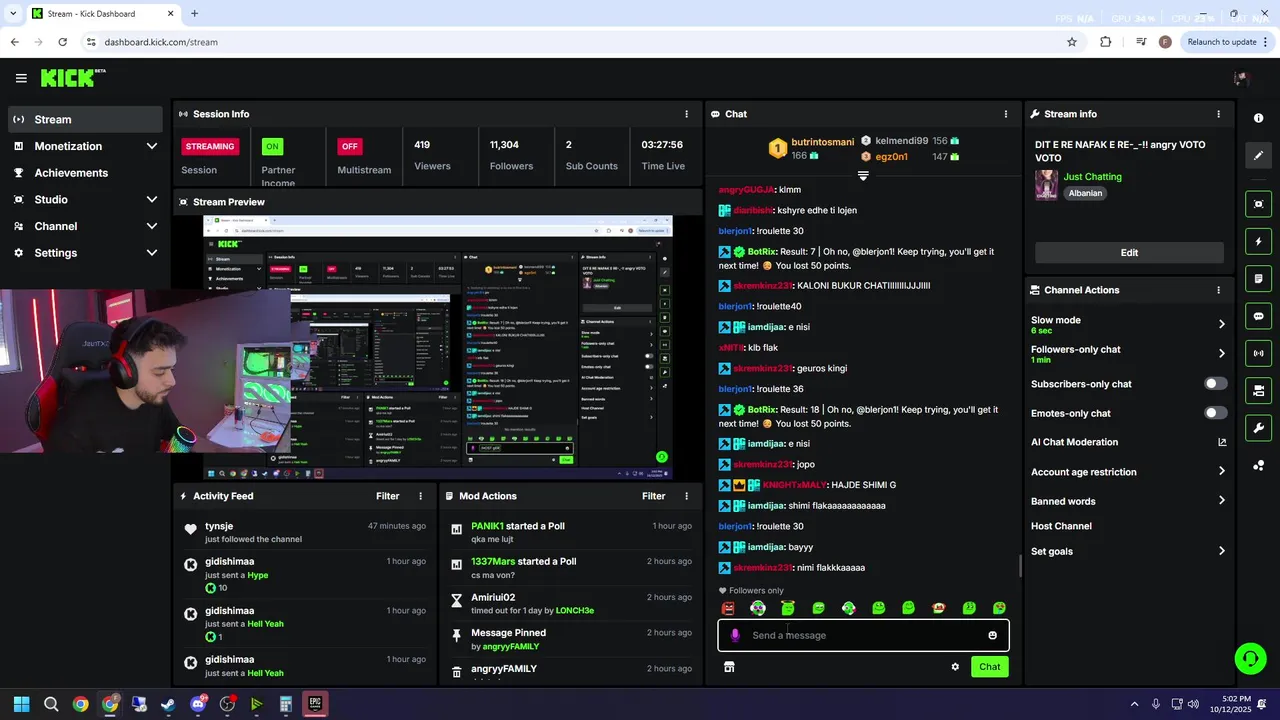Select Stream in the sidebar
The image size is (1280, 720).
click(x=85, y=119)
